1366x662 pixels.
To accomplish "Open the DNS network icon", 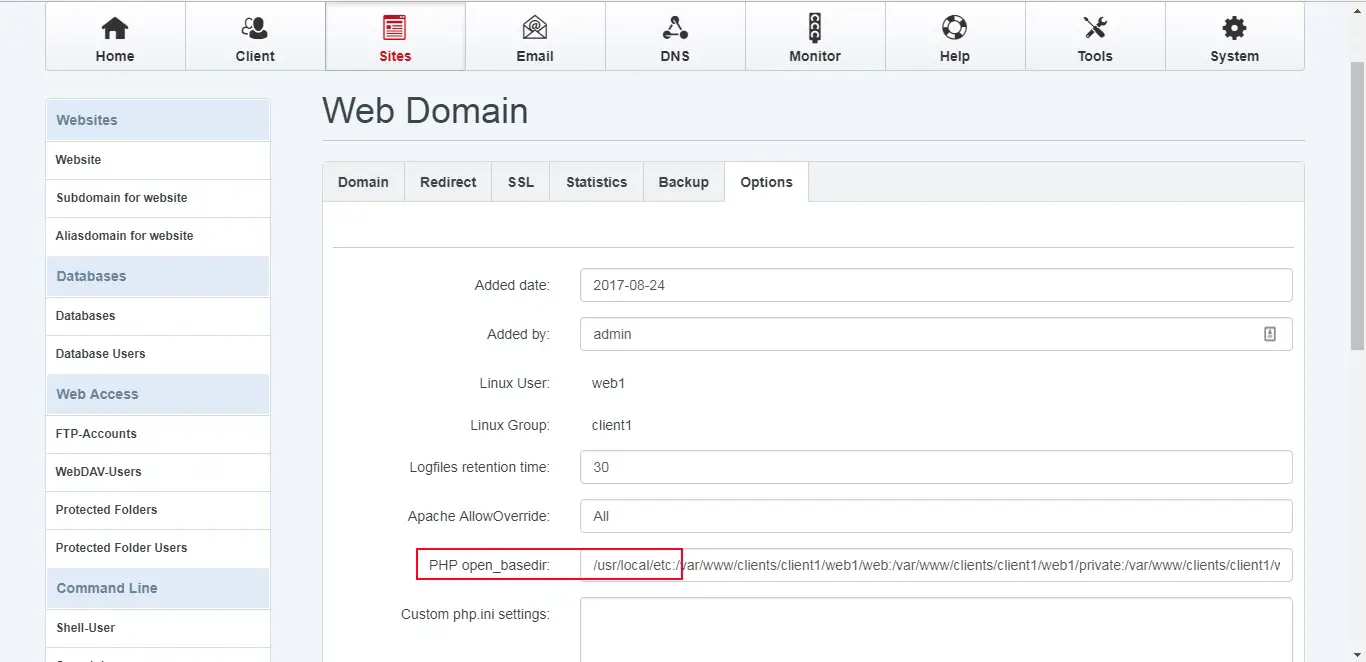I will 675,28.
